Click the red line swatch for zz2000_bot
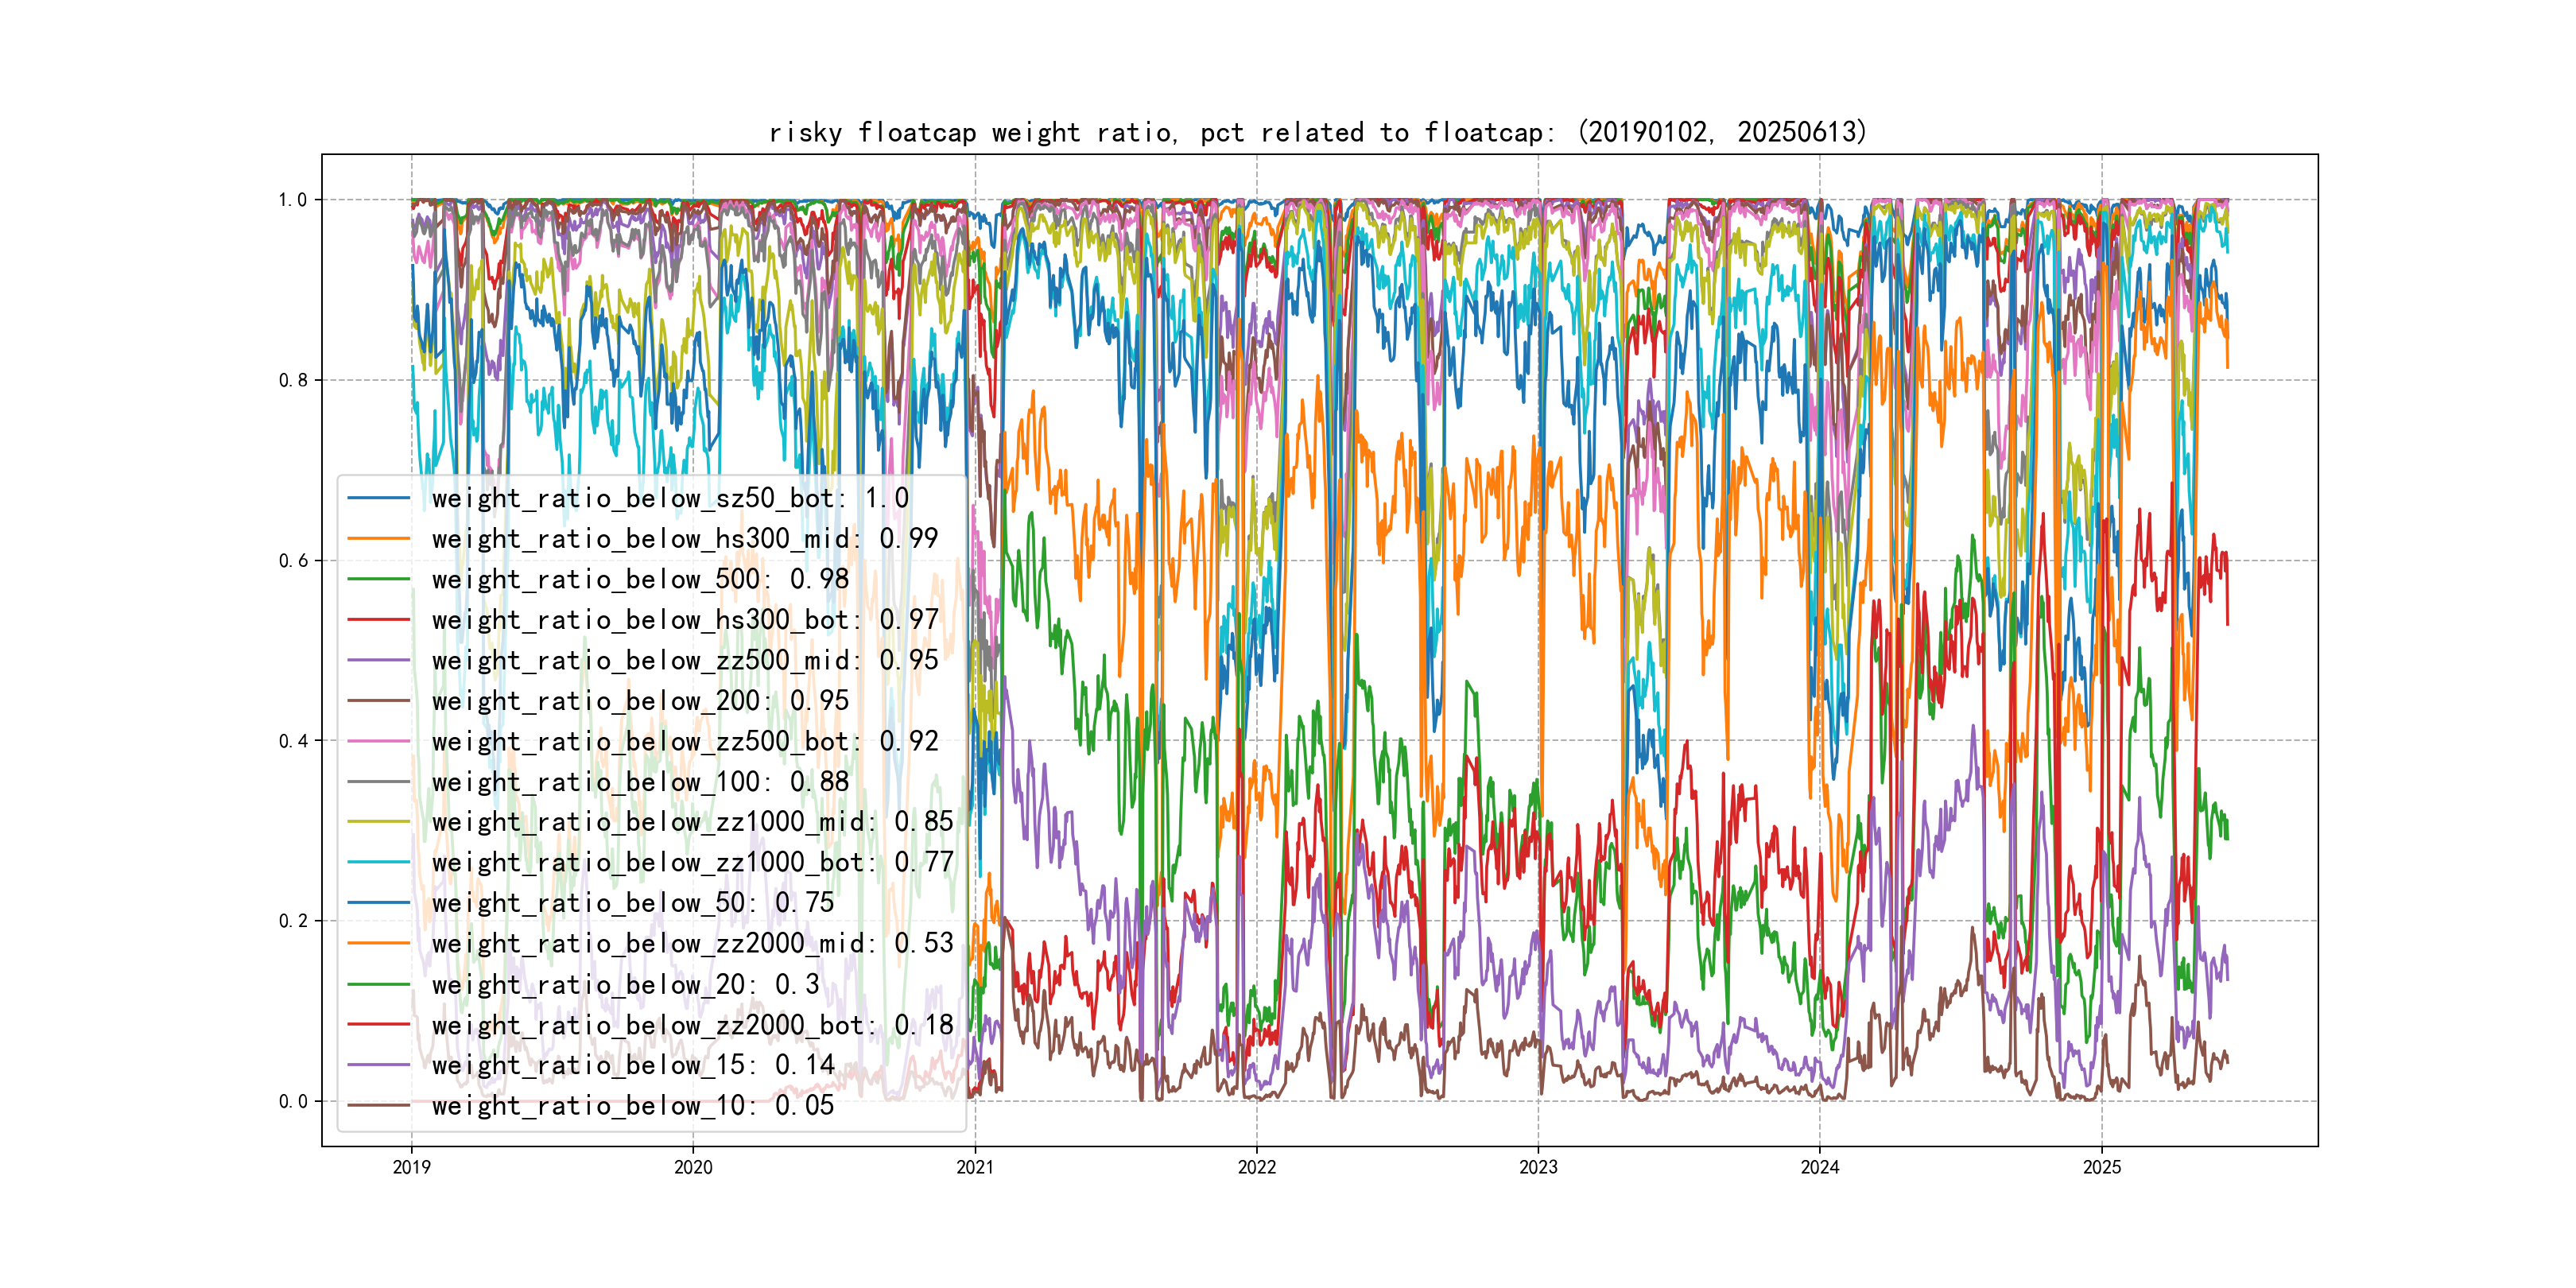Image resolution: width=2576 pixels, height=1288 pixels. (379, 1025)
